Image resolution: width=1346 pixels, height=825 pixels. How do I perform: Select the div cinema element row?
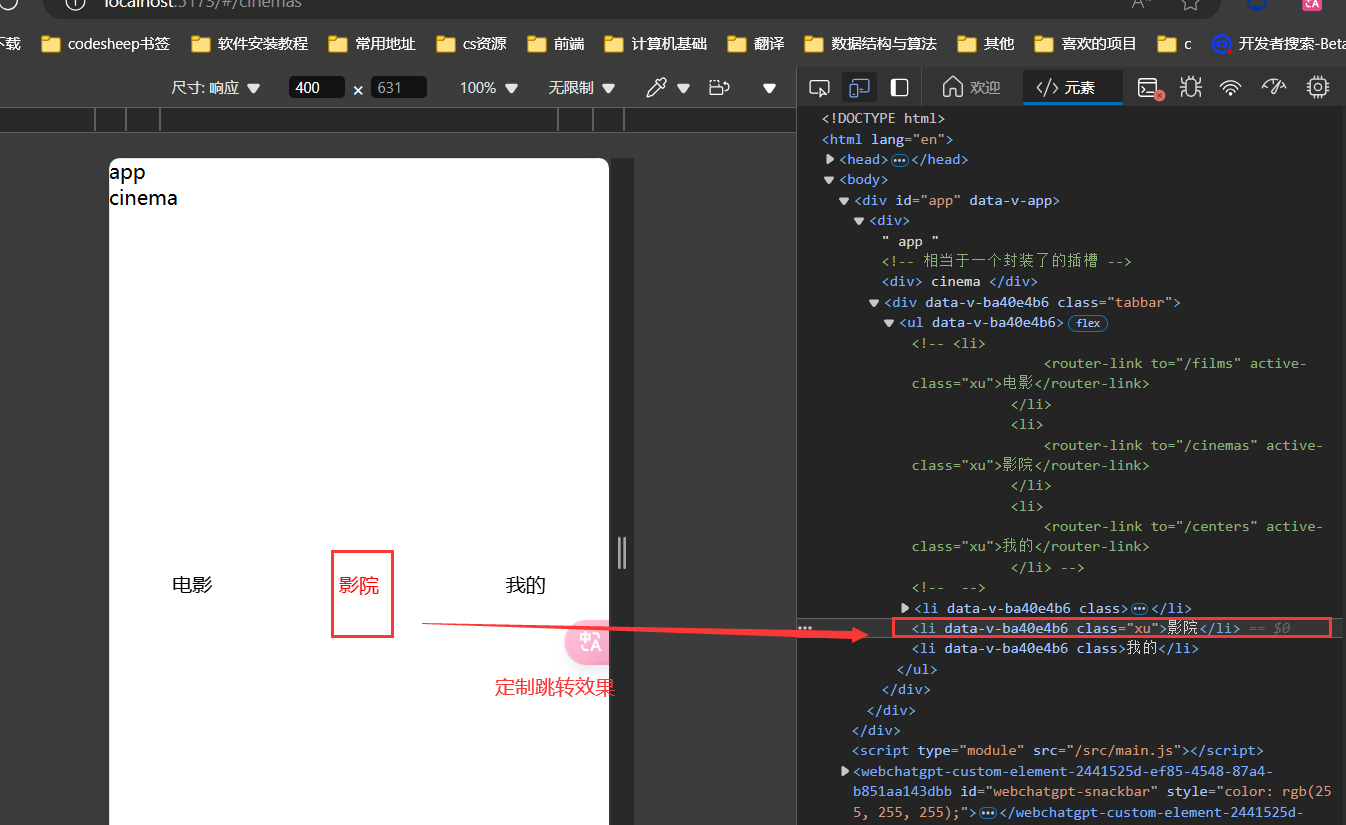click(x=960, y=281)
